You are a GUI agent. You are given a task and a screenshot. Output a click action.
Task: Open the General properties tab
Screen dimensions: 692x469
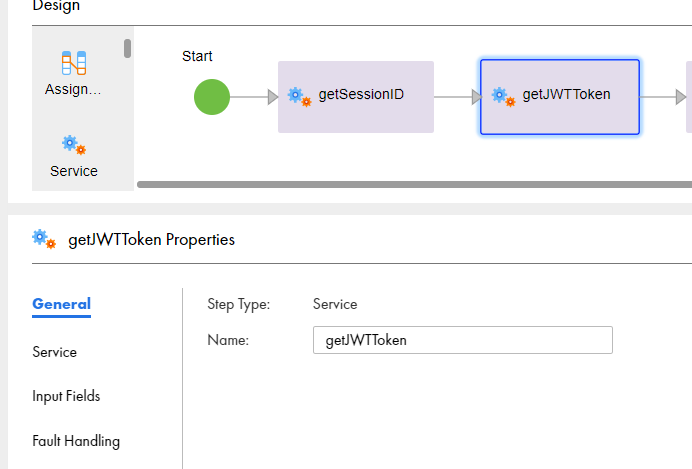click(x=62, y=304)
